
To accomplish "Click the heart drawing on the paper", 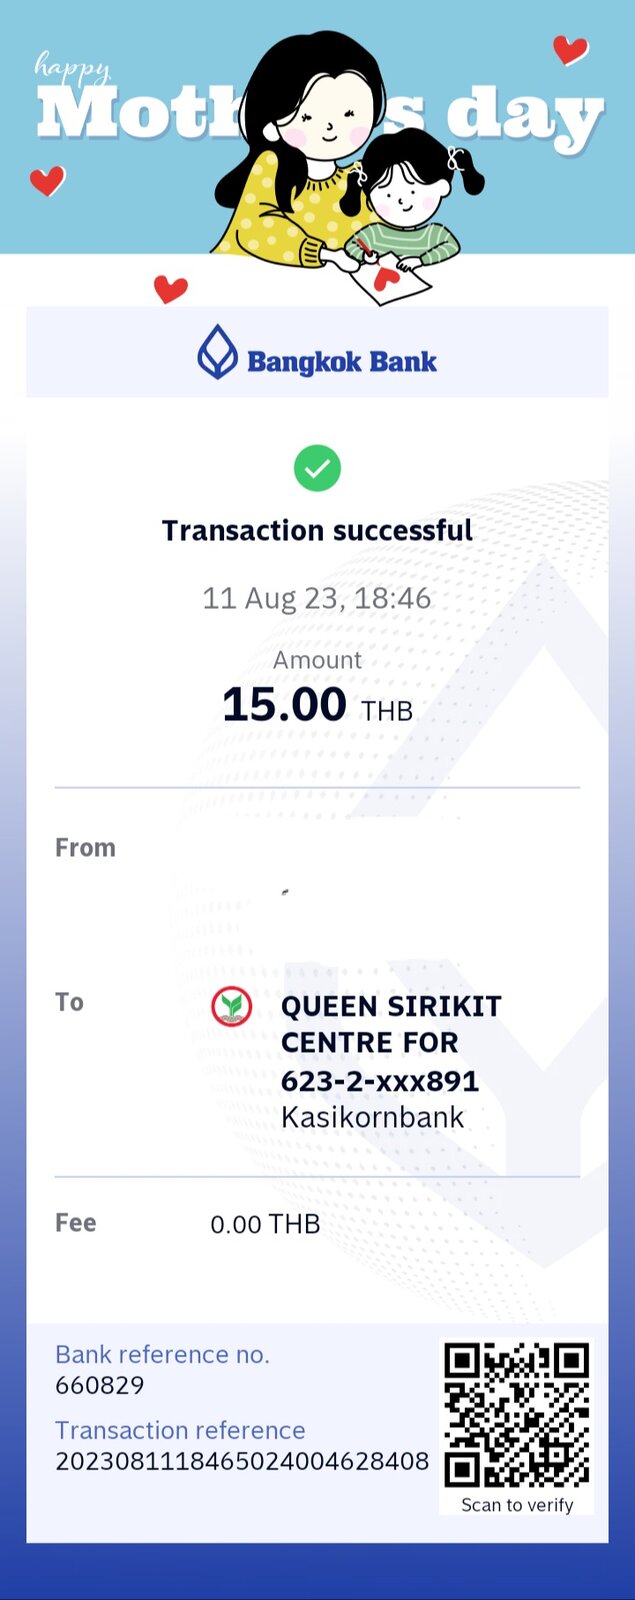I will point(386,277).
